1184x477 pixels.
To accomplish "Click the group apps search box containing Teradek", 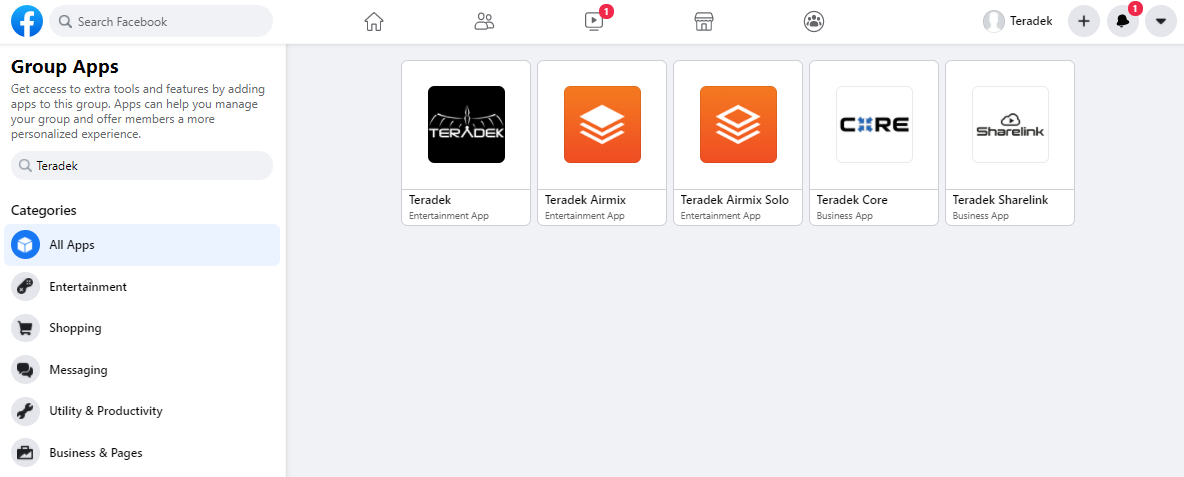I will point(142,166).
